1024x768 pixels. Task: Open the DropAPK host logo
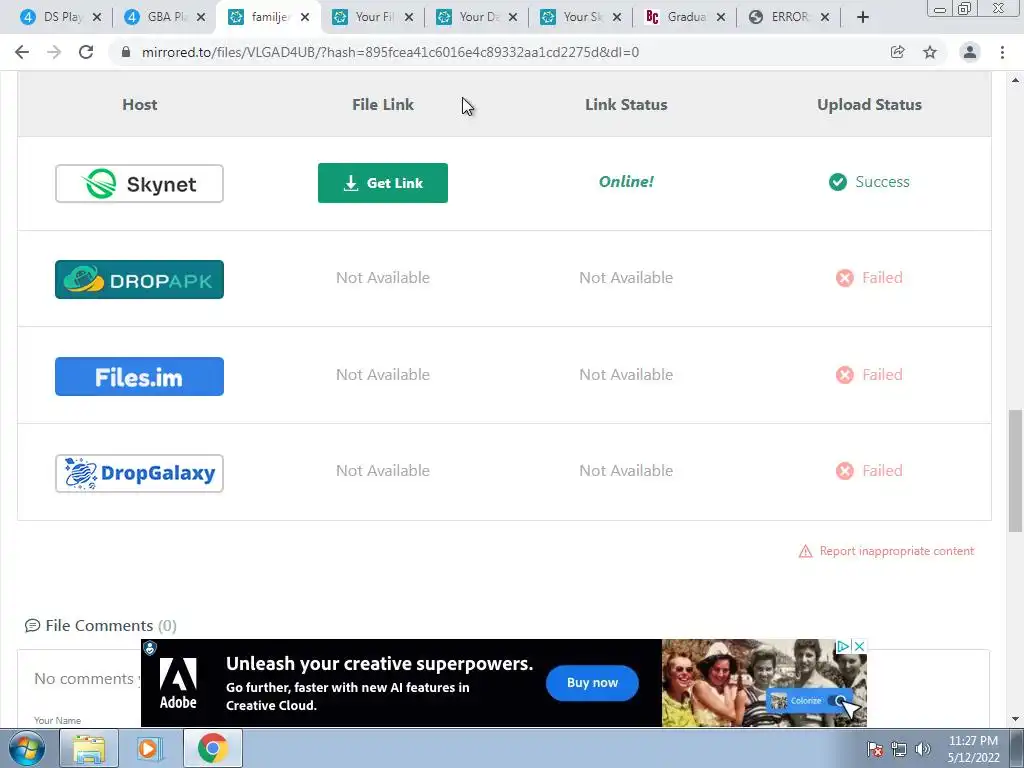click(x=139, y=280)
